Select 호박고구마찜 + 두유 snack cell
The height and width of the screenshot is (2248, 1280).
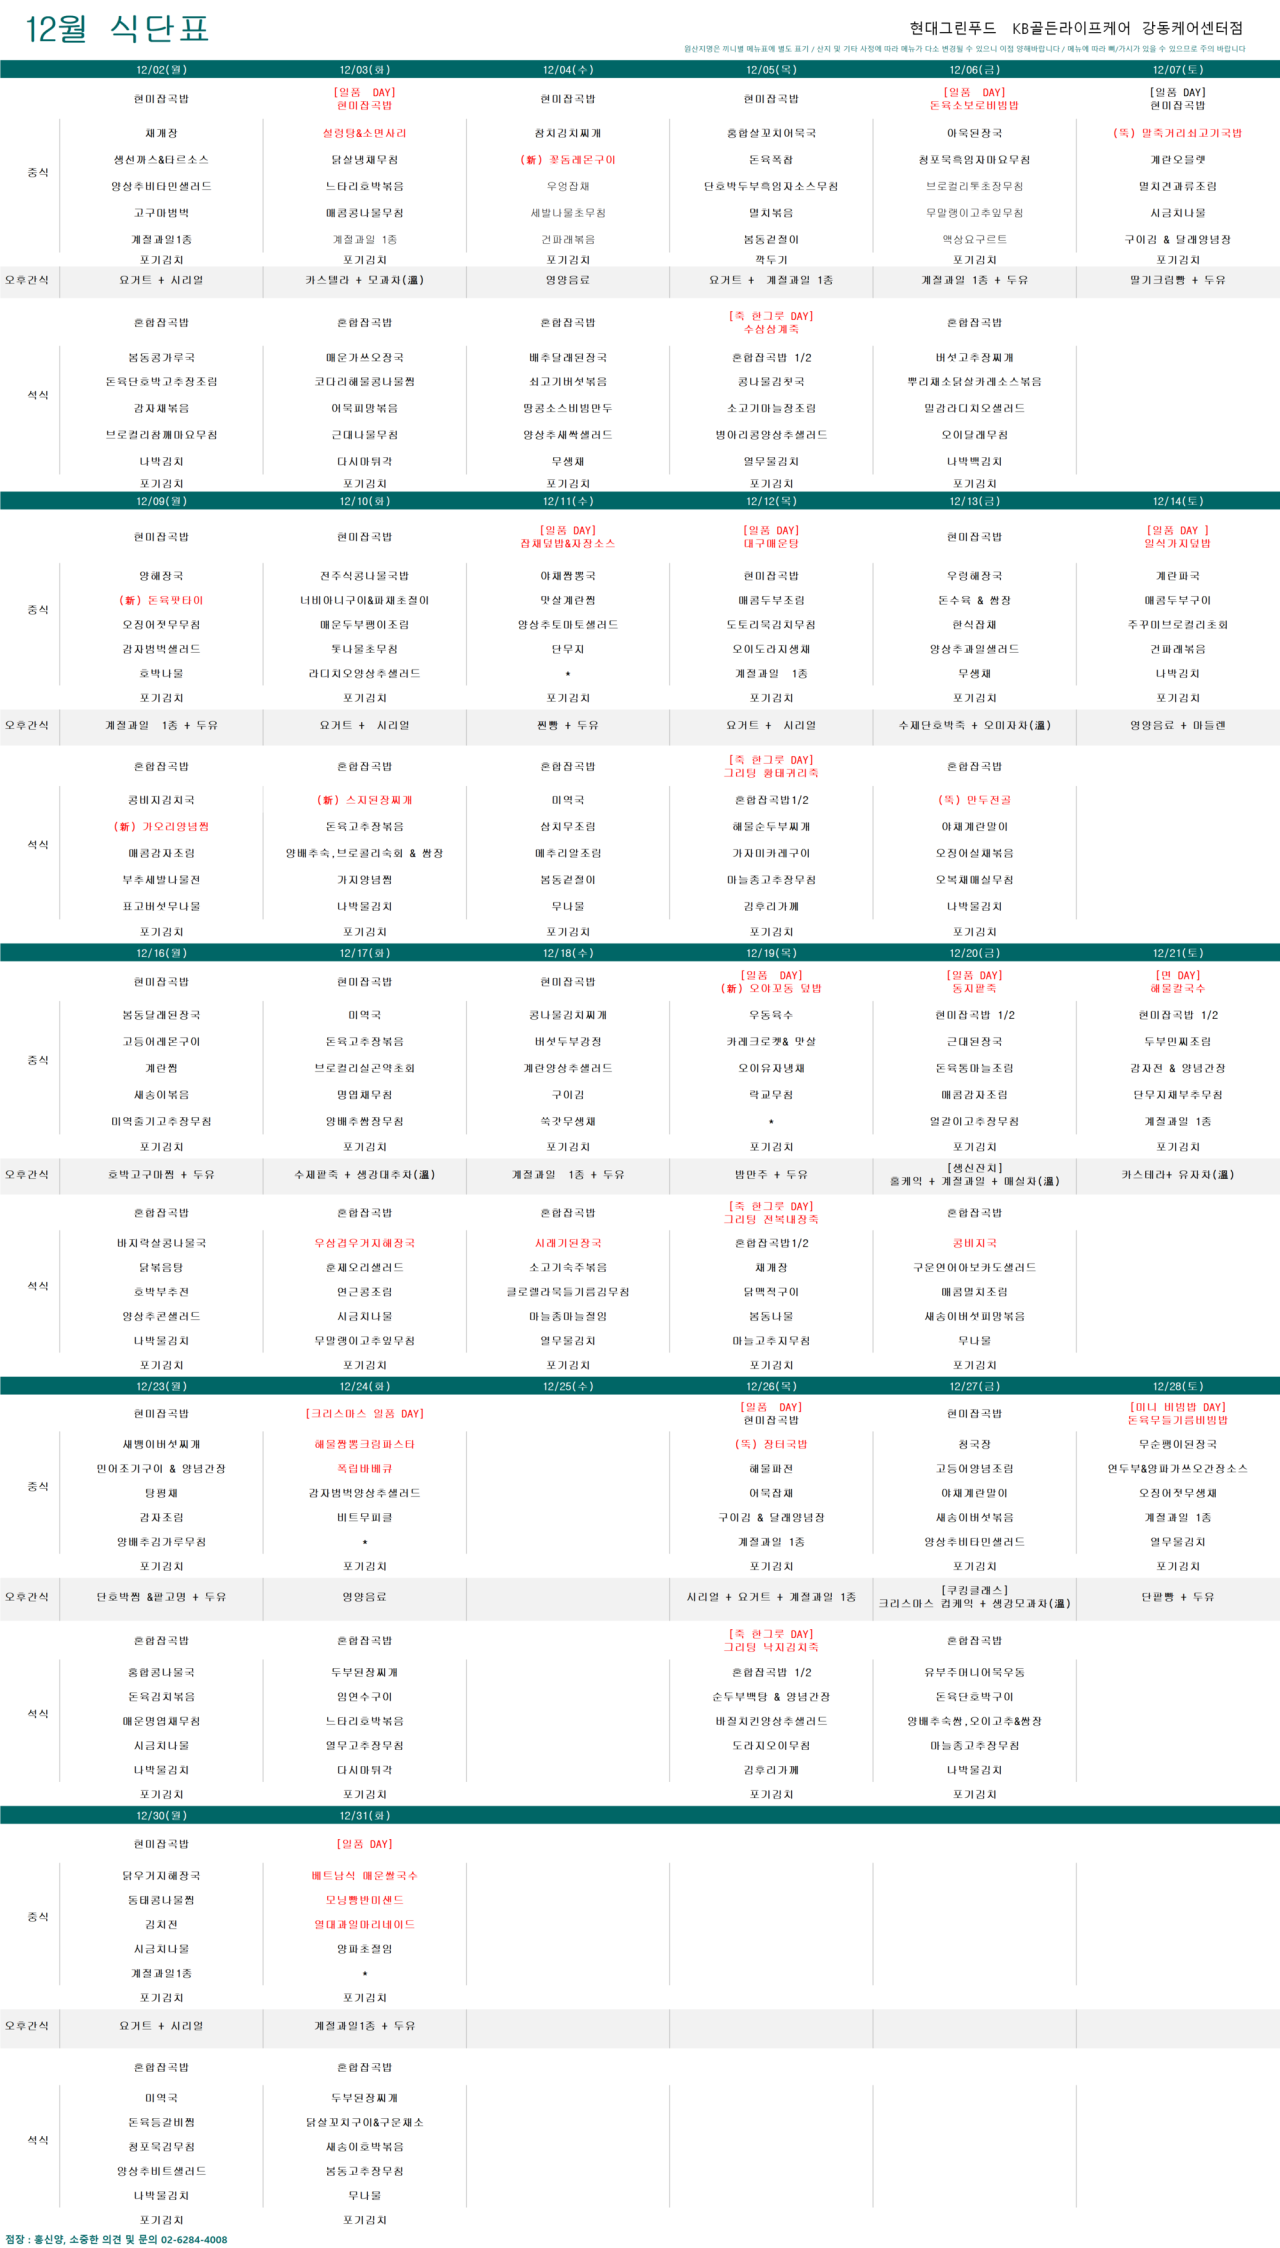162,1174
